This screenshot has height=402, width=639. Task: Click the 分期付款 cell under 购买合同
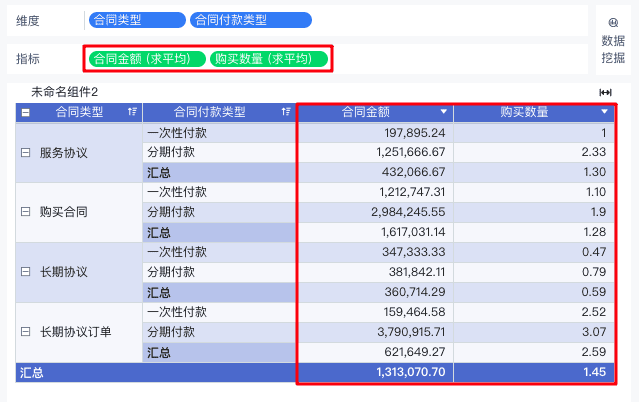pos(171,212)
